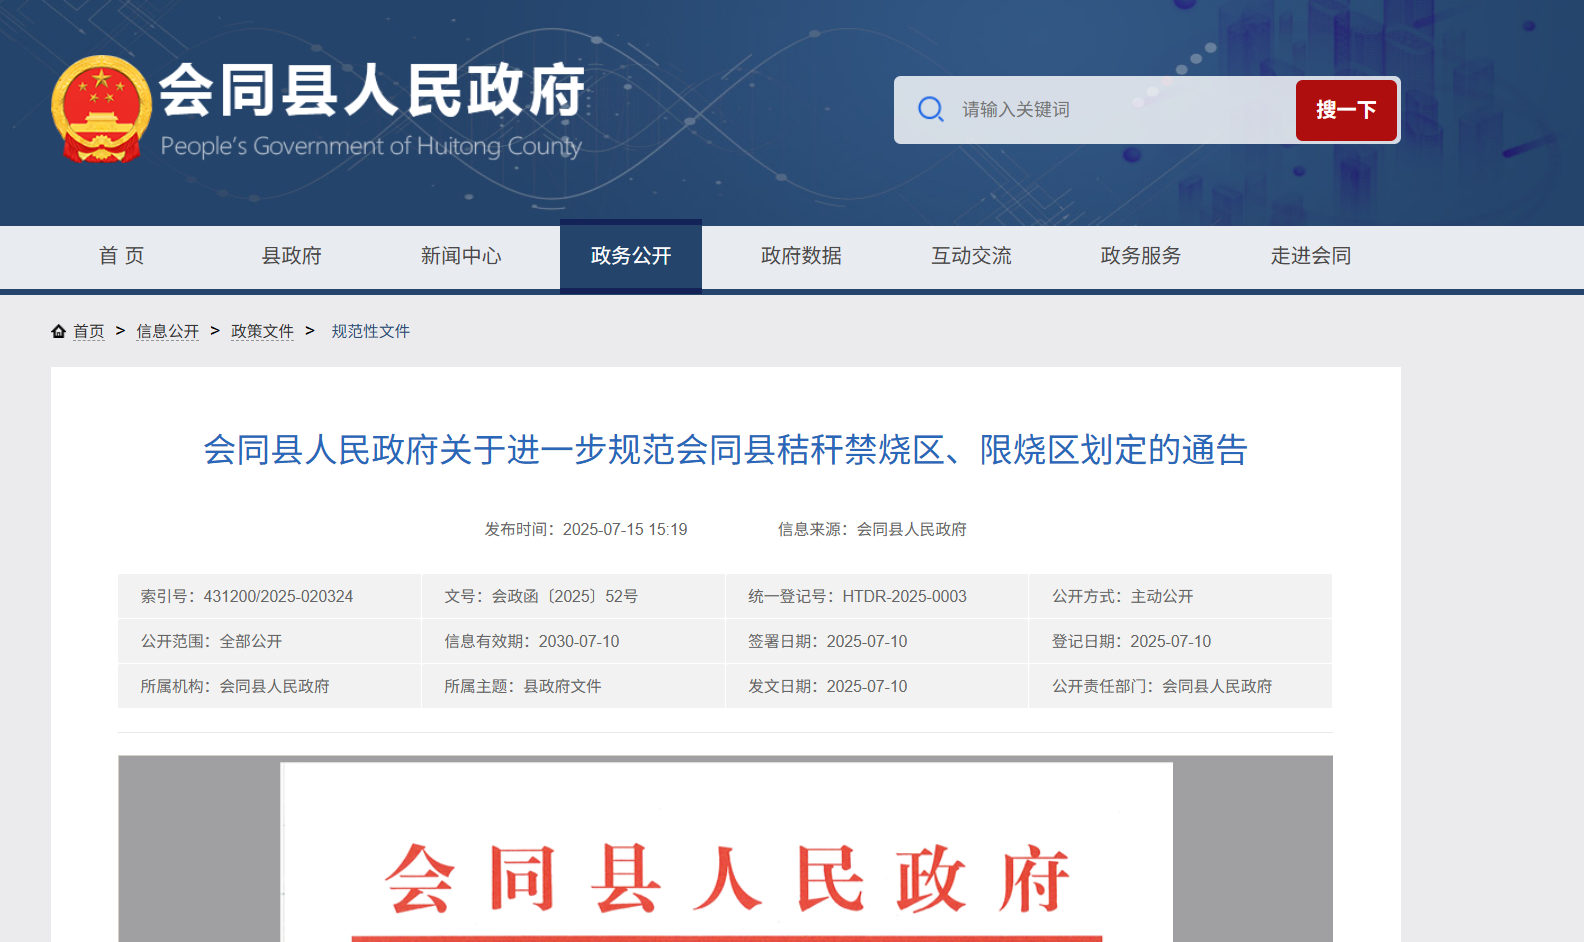Click 信息有效期 2030-07-10 cell

coord(573,641)
